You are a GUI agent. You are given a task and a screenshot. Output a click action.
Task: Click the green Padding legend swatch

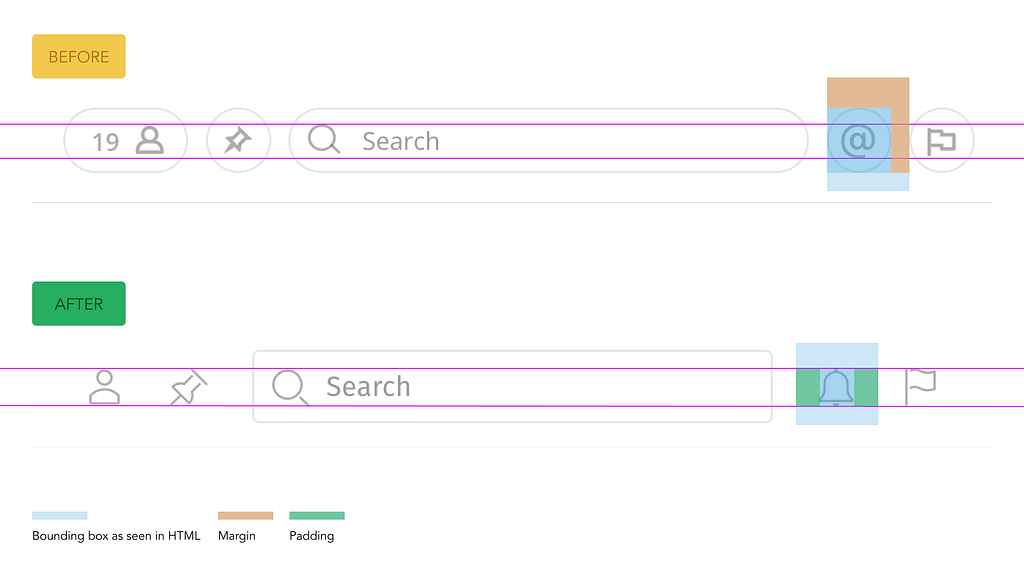point(316,516)
